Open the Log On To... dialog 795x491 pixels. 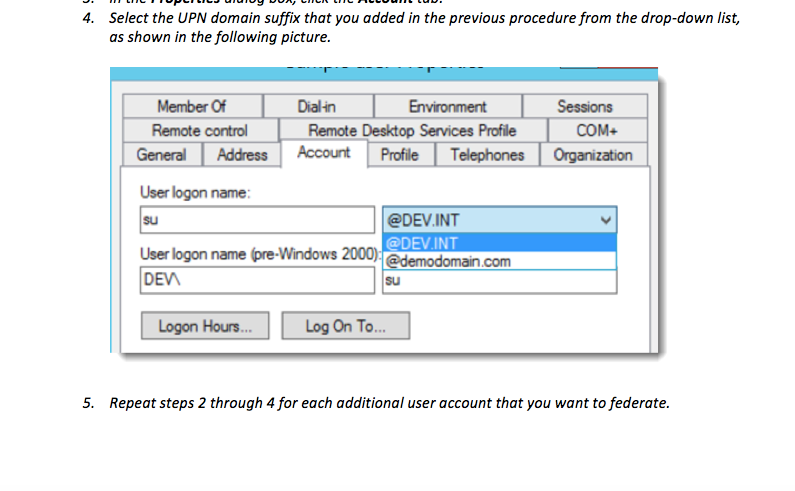pos(344,327)
